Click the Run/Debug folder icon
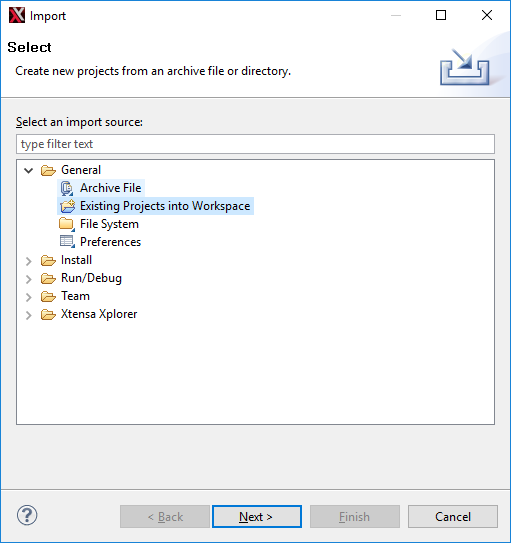Viewport: 511px width, 543px height. [x=48, y=278]
